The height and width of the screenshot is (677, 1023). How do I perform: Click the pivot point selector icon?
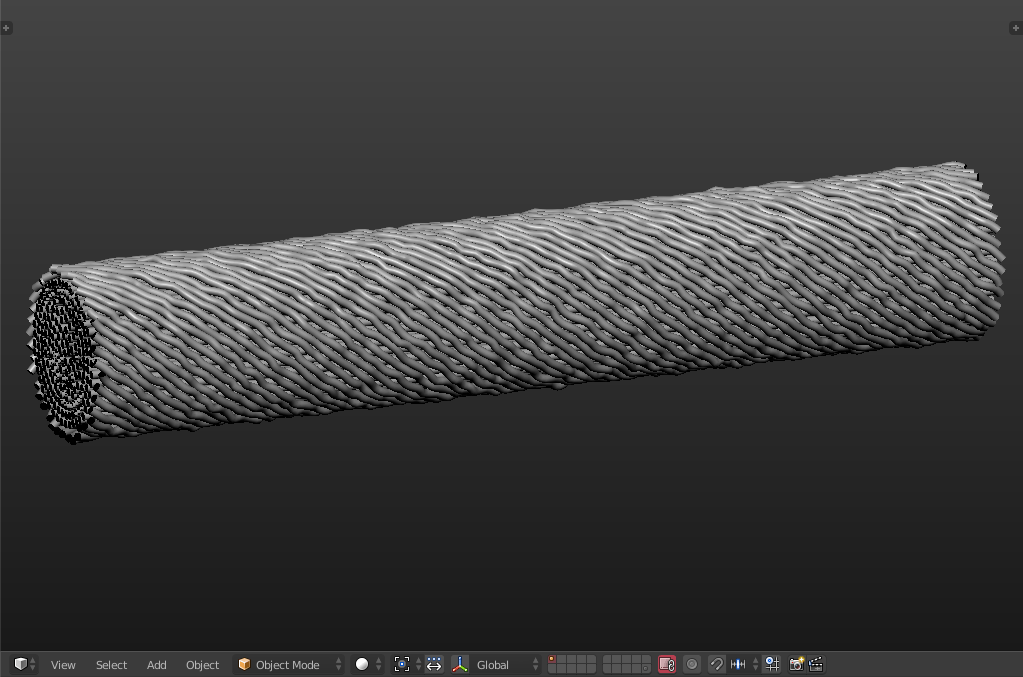tap(402, 664)
